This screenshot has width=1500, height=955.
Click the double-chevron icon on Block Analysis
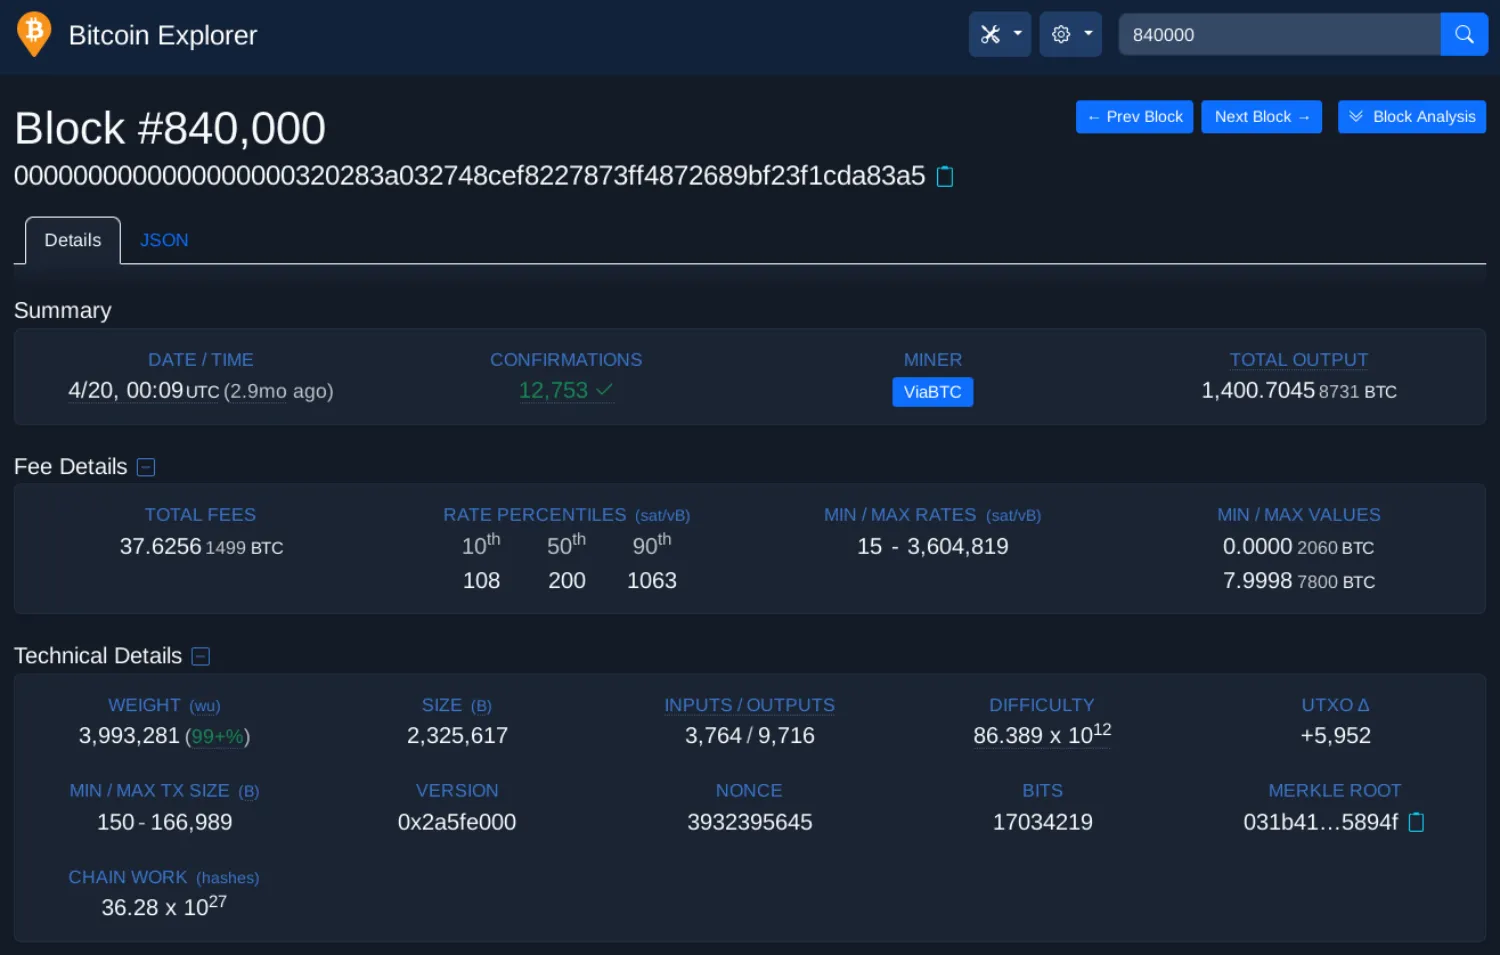click(1357, 116)
